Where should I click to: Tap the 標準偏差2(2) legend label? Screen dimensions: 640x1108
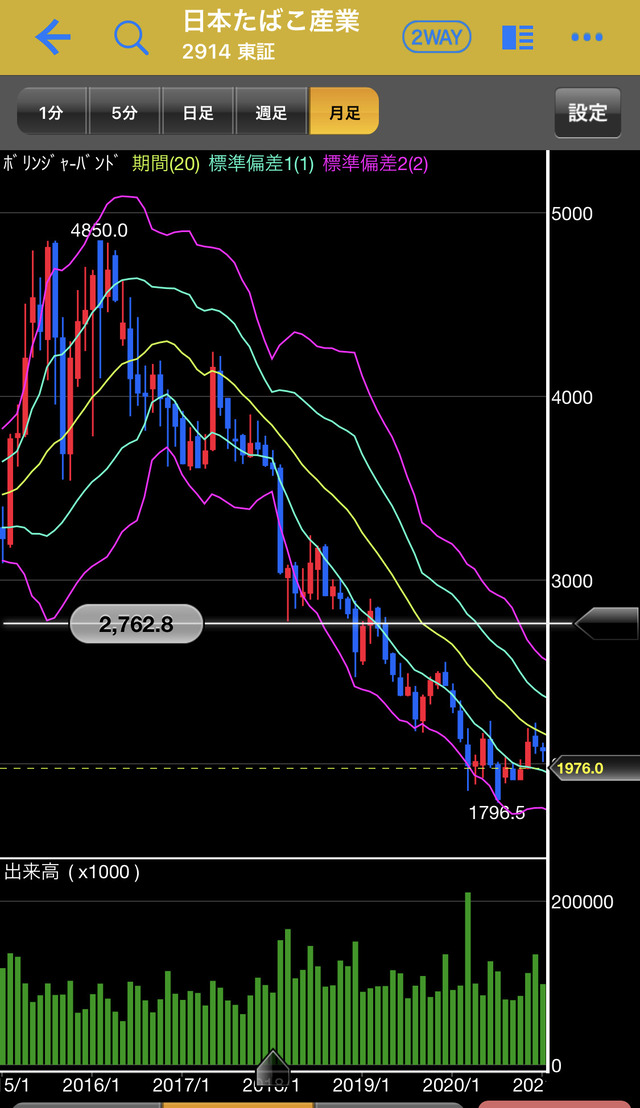(375, 164)
